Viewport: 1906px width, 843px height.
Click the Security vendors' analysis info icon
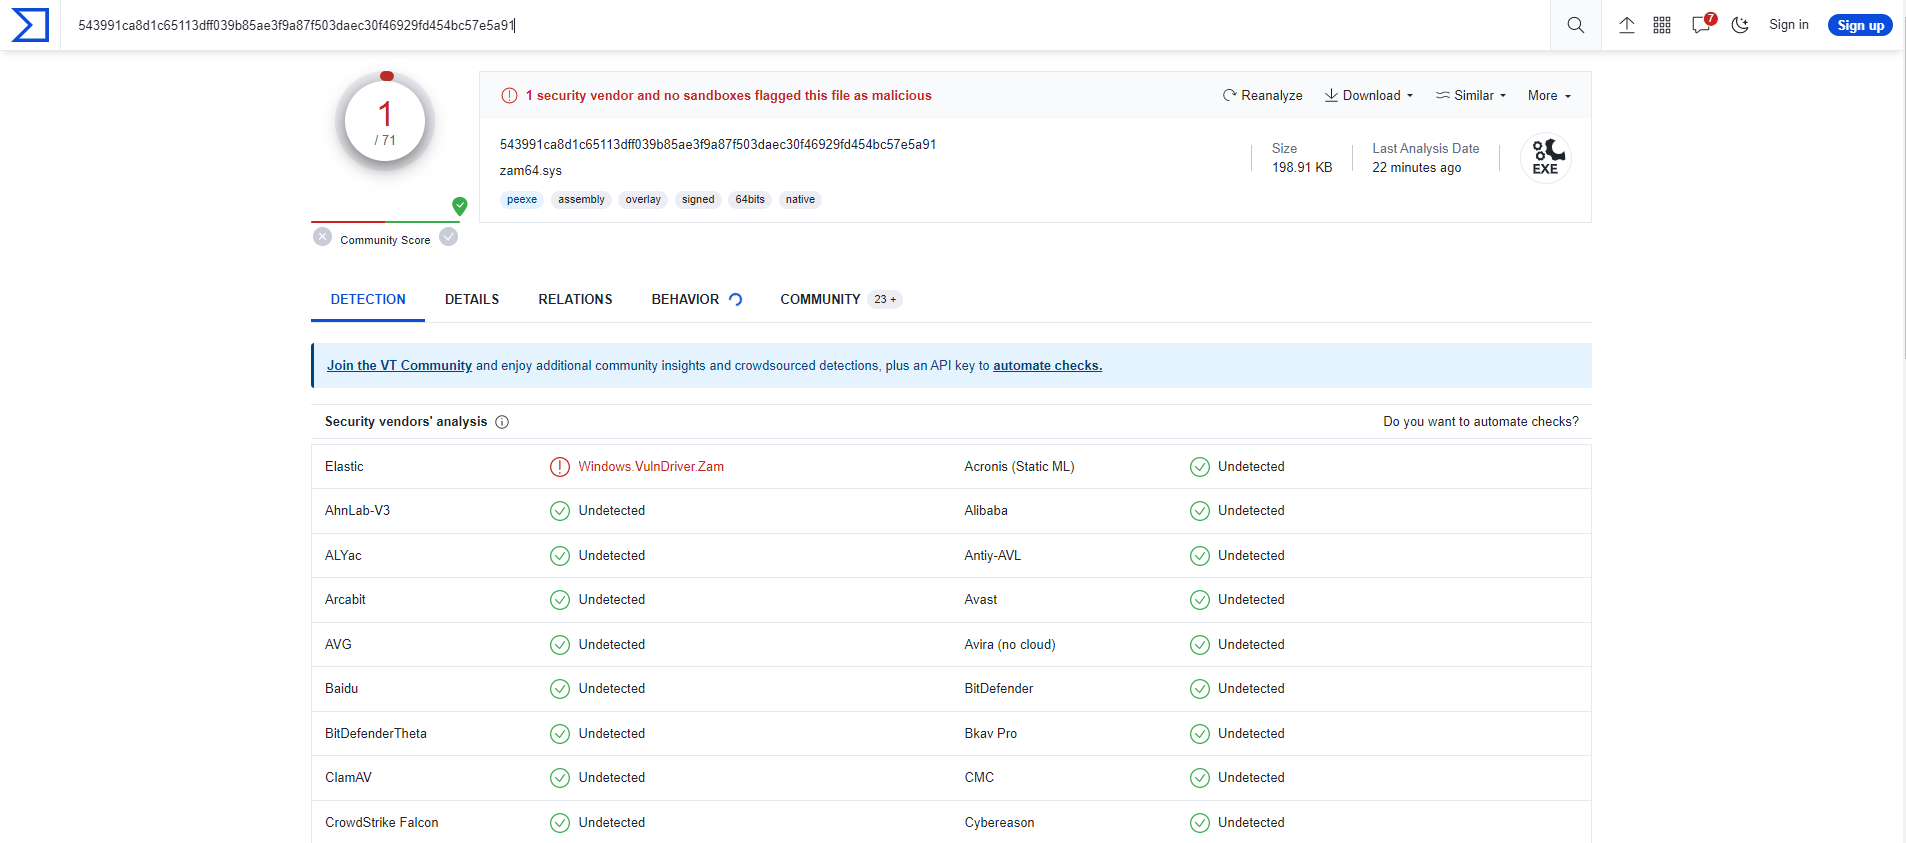[x=502, y=422]
